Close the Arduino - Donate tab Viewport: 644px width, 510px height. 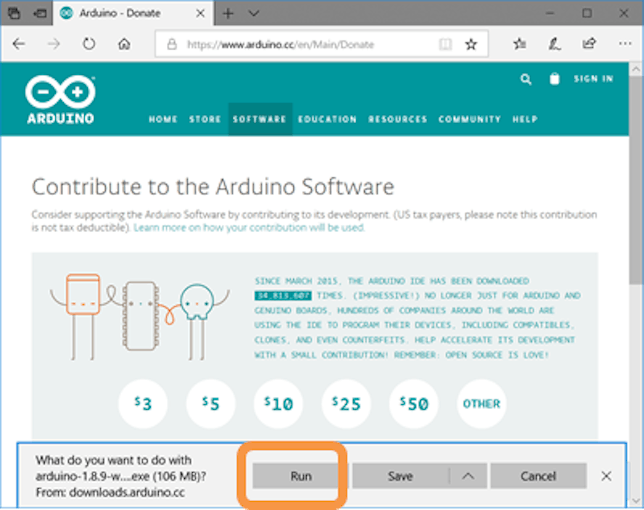click(200, 14)
